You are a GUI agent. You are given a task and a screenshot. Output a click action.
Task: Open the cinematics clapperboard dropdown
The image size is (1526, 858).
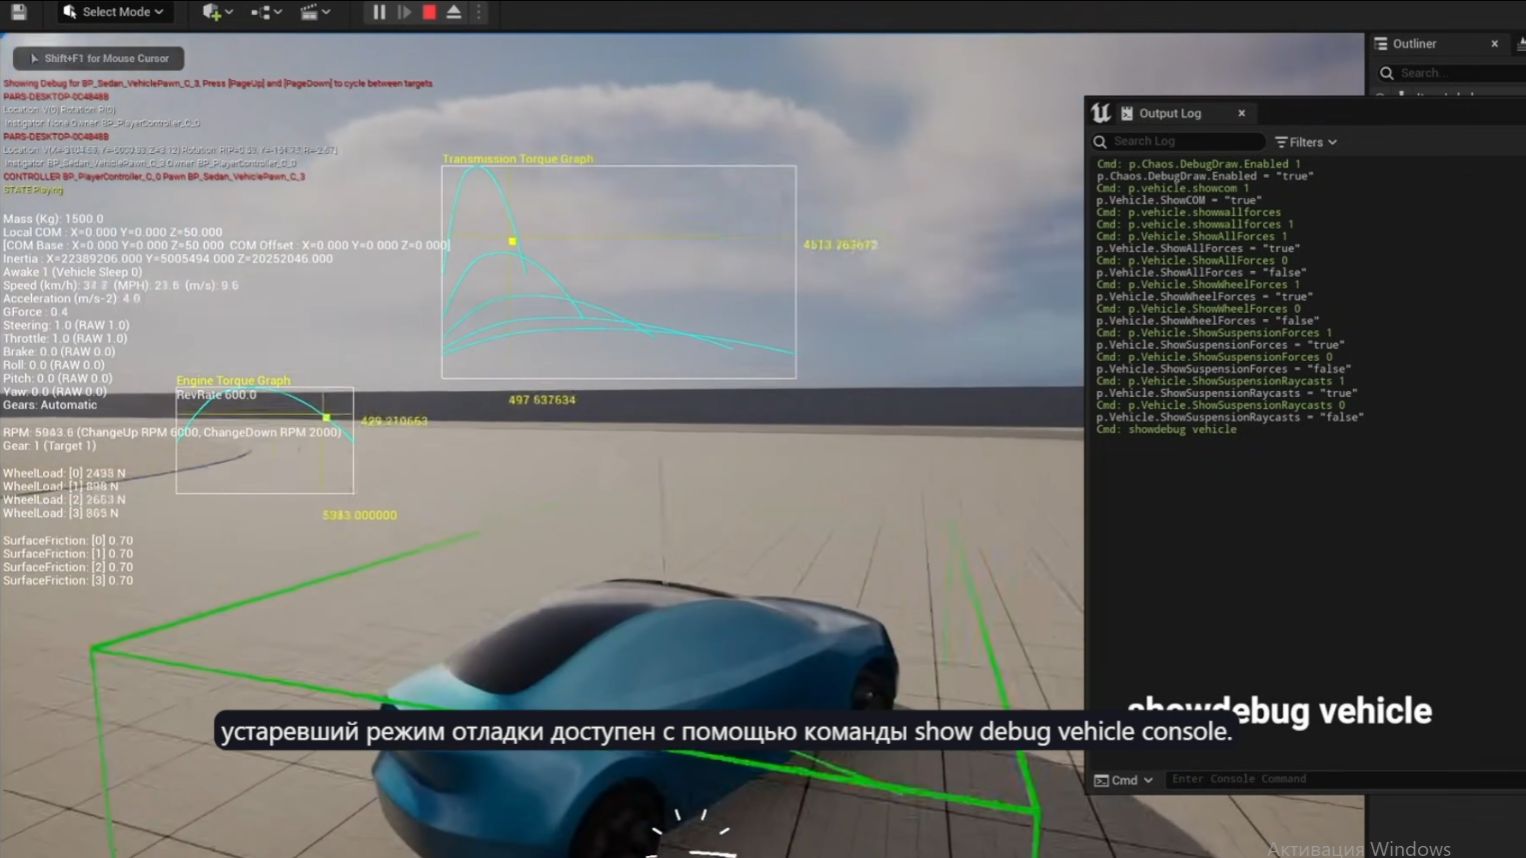point(315,12)
